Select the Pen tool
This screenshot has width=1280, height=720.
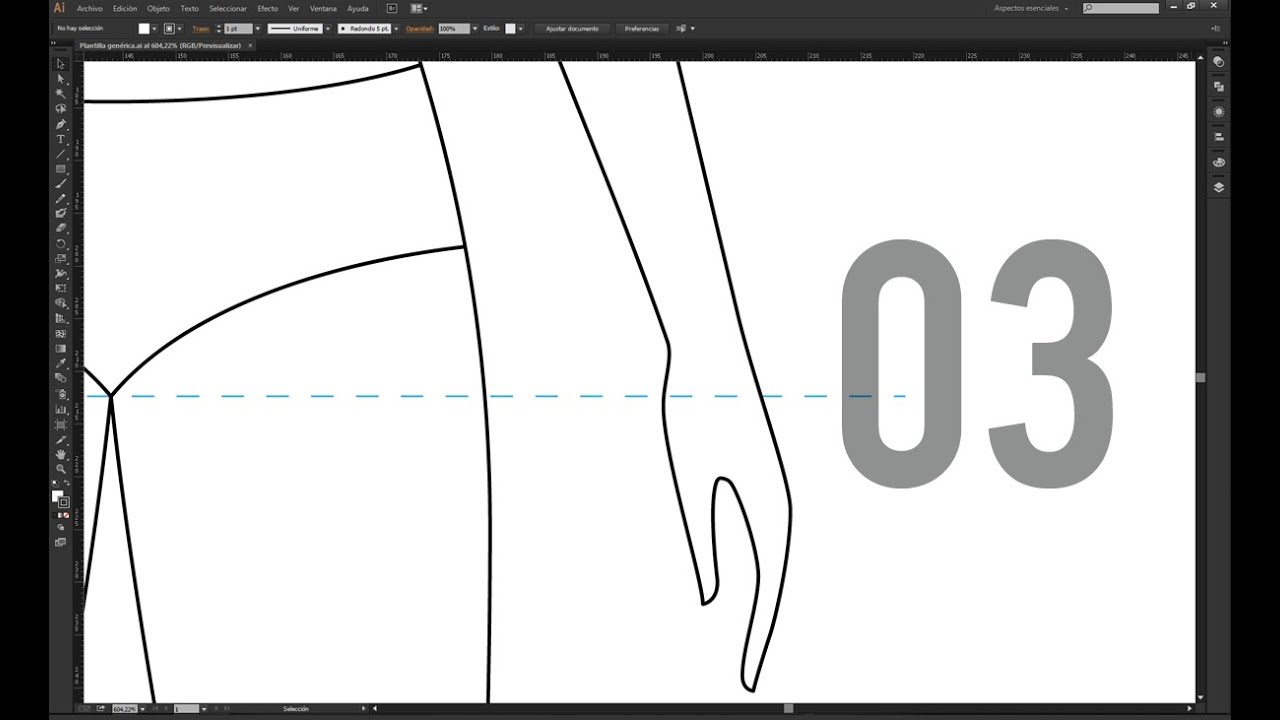pyautogui.click(x=61, y=124)
